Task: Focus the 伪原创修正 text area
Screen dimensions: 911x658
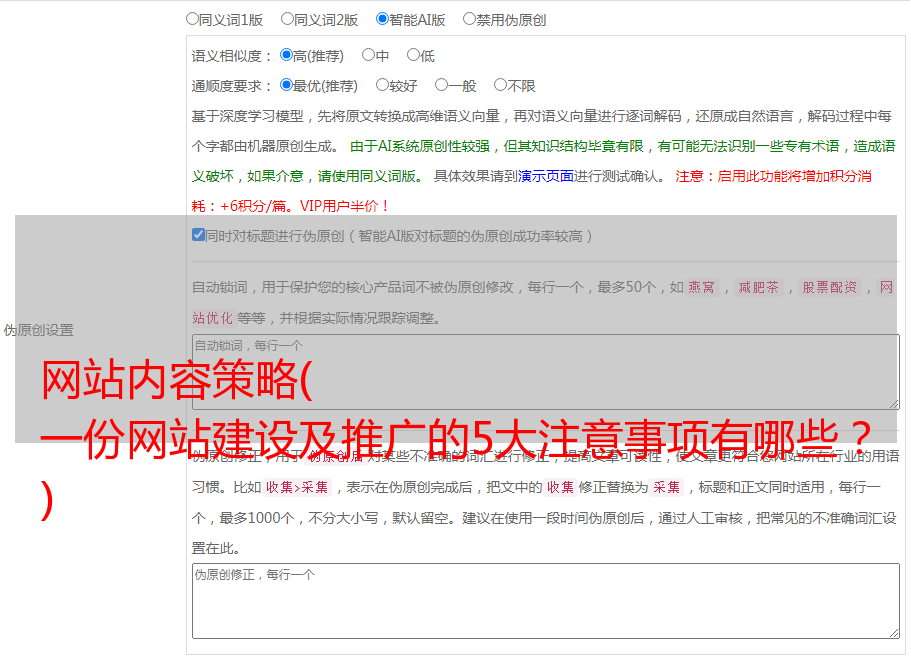Action: tap(546, 601)
